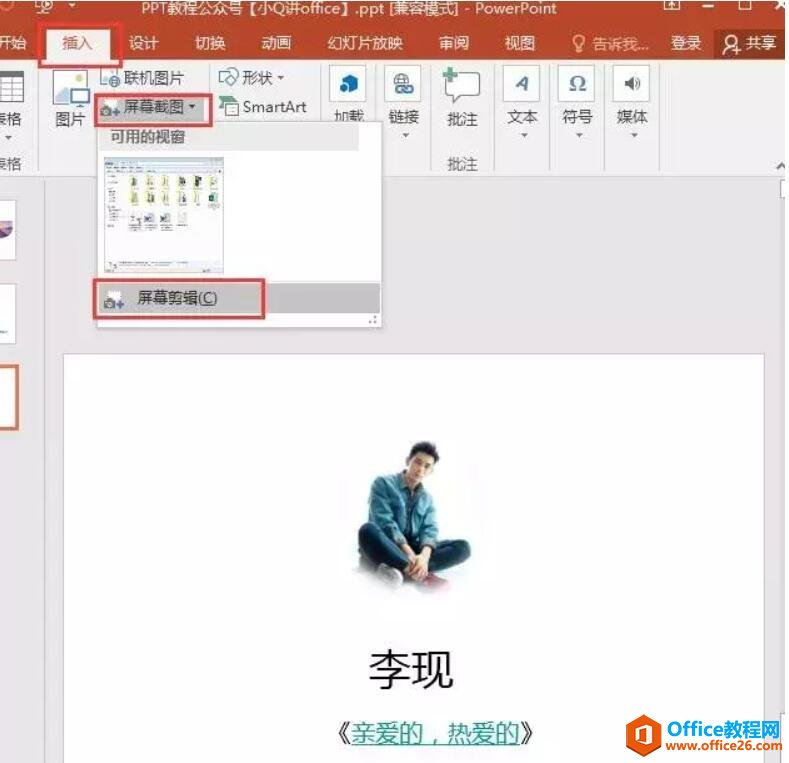The image size is (789, 763).
Task: Click the 文本 (Text) icon
Action: click(522, 84)
